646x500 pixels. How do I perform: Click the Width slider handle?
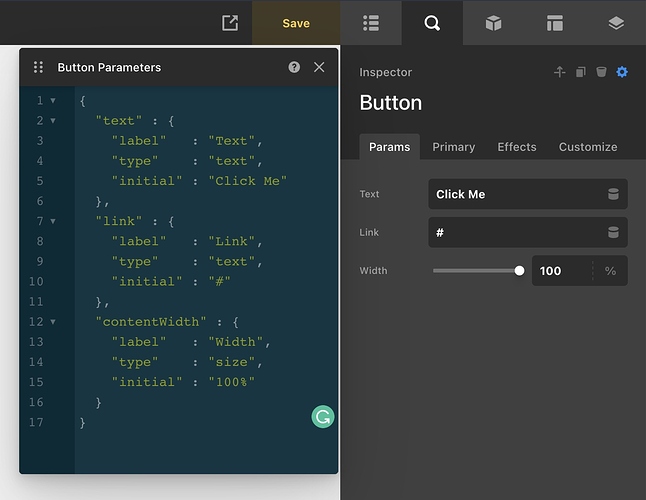click(x=519, y=270)
